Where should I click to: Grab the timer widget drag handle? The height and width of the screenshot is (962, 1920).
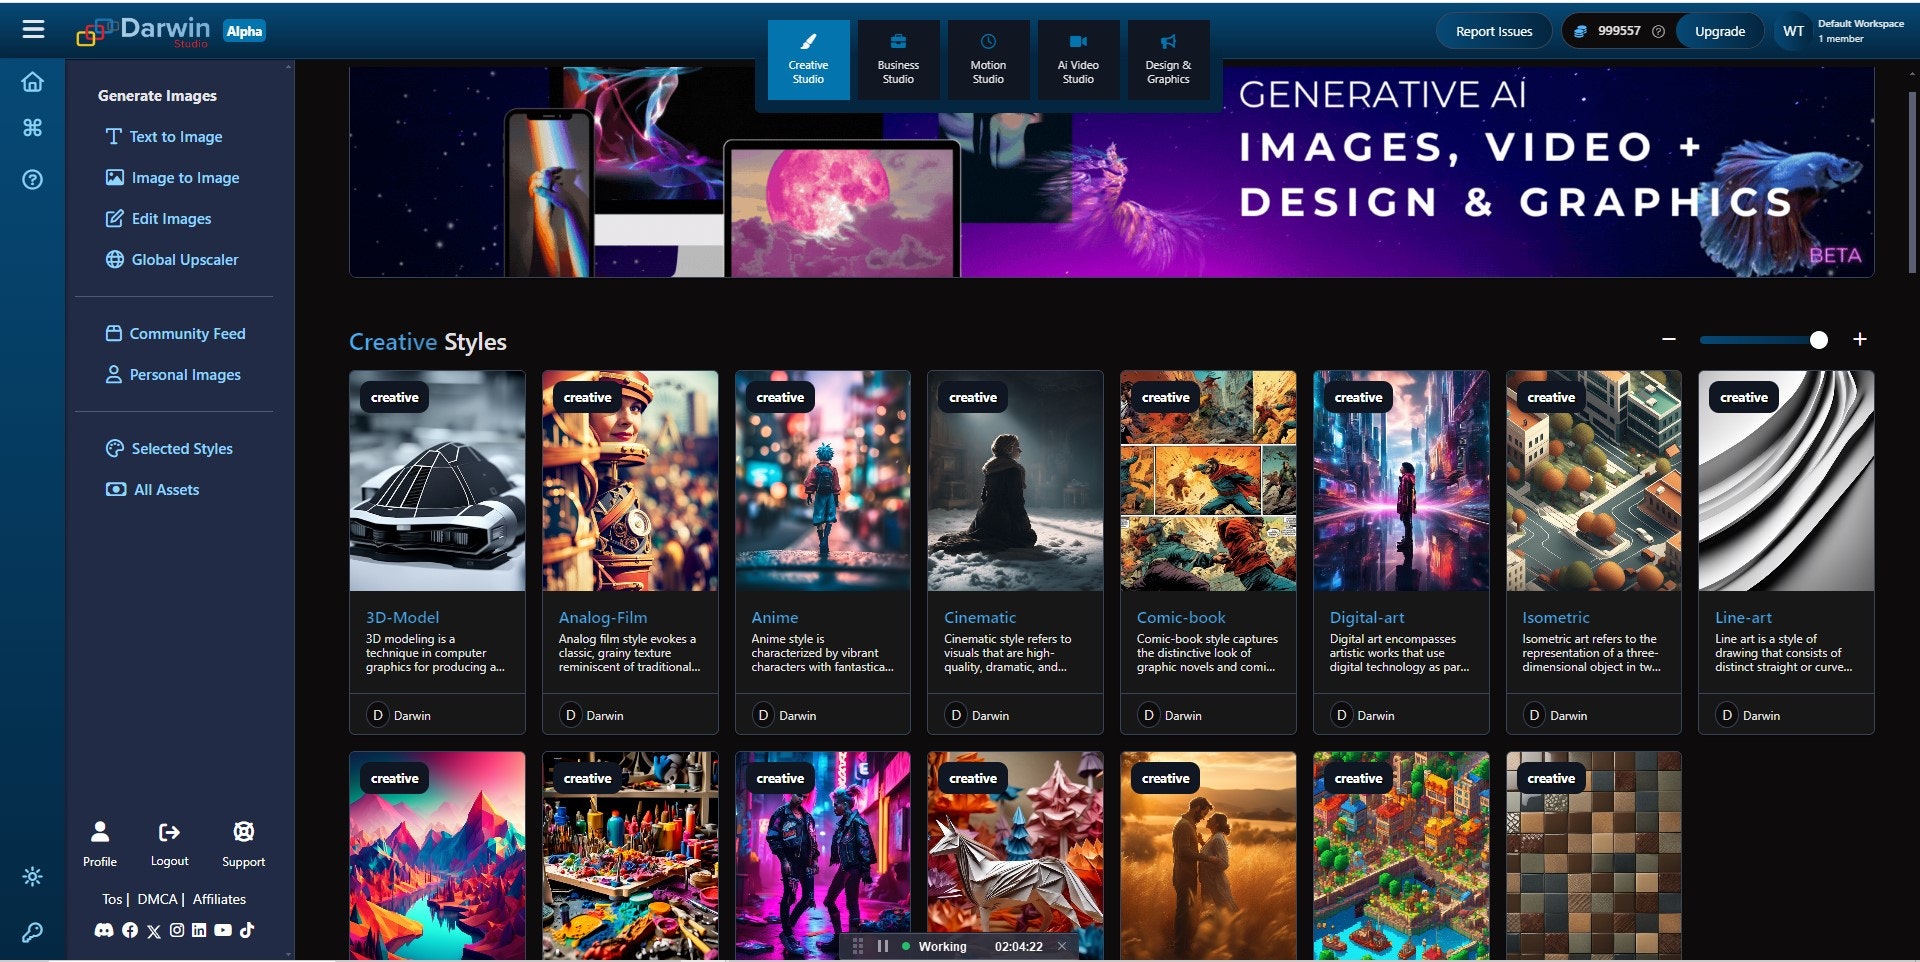(858, 946)
